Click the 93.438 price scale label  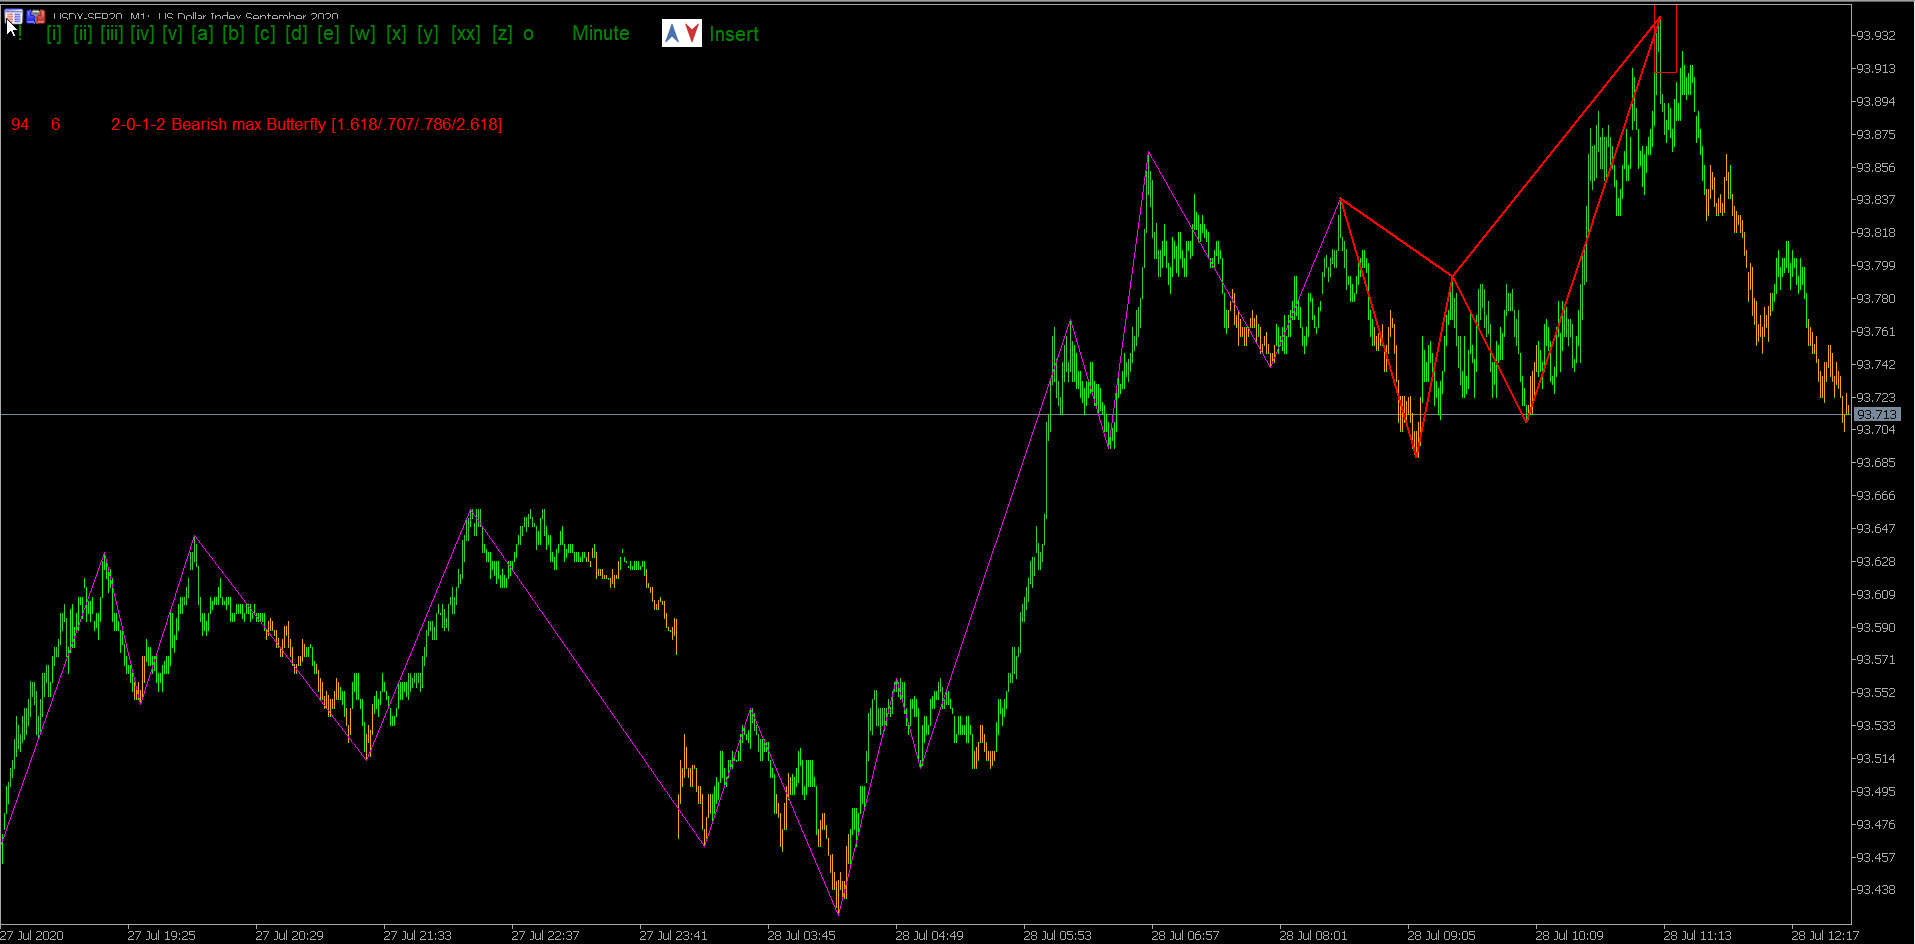click(x=1876, y=889)
